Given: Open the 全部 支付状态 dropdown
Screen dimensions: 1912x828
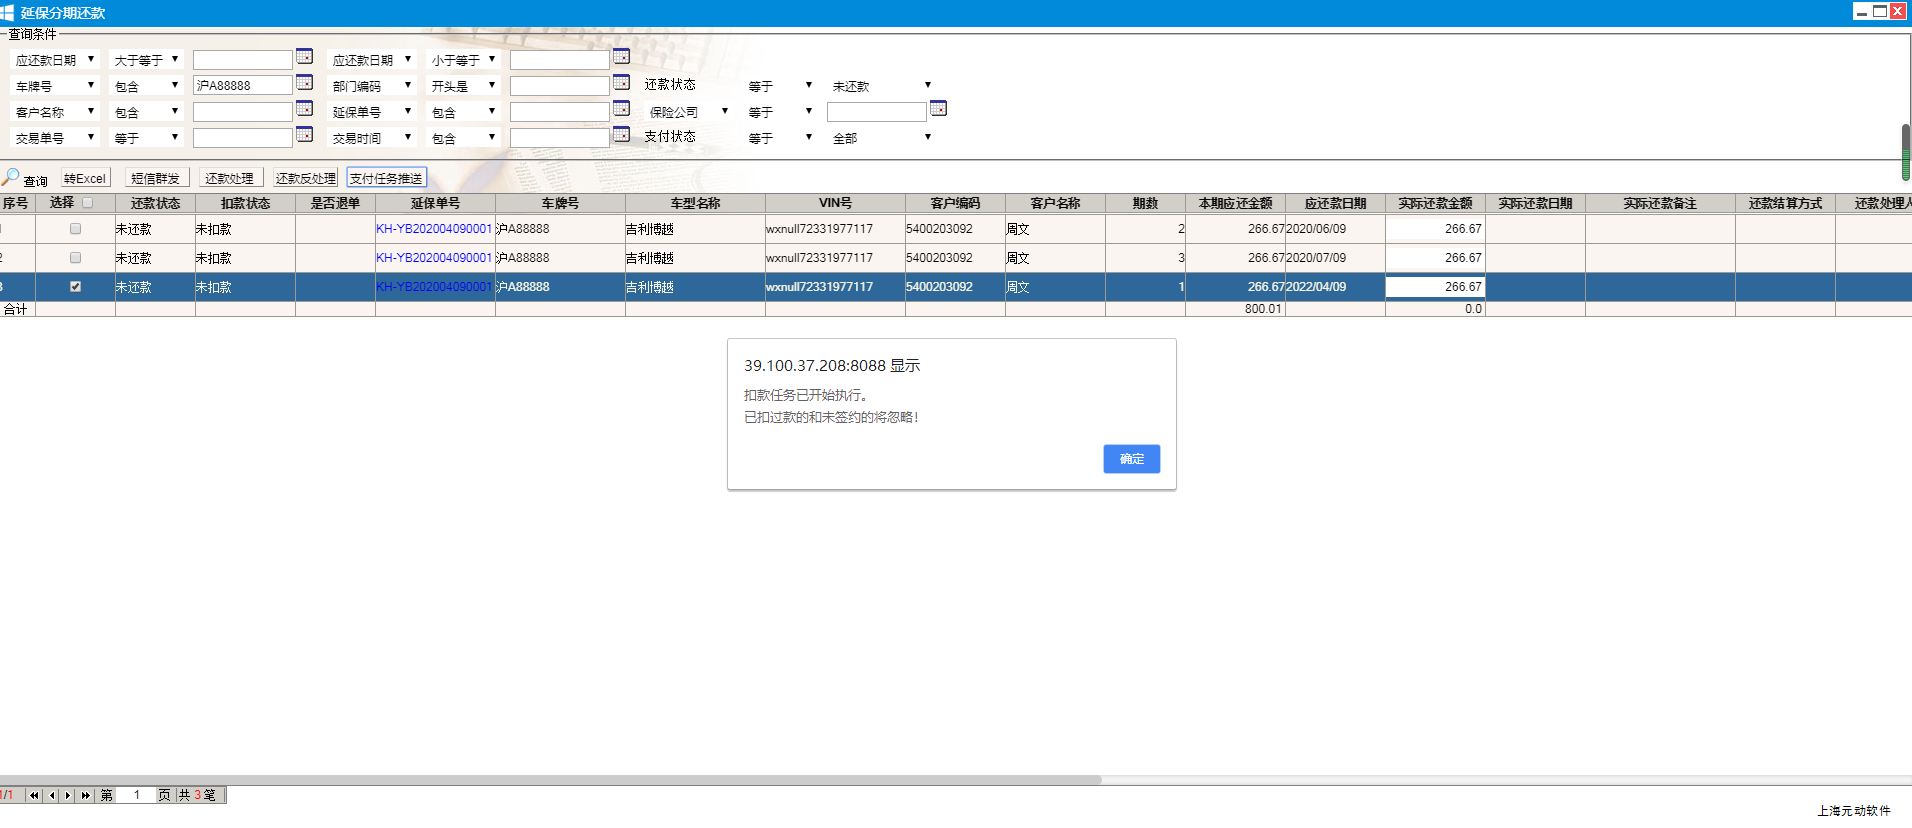Looking at the screenshot, I should coord(881,138).
